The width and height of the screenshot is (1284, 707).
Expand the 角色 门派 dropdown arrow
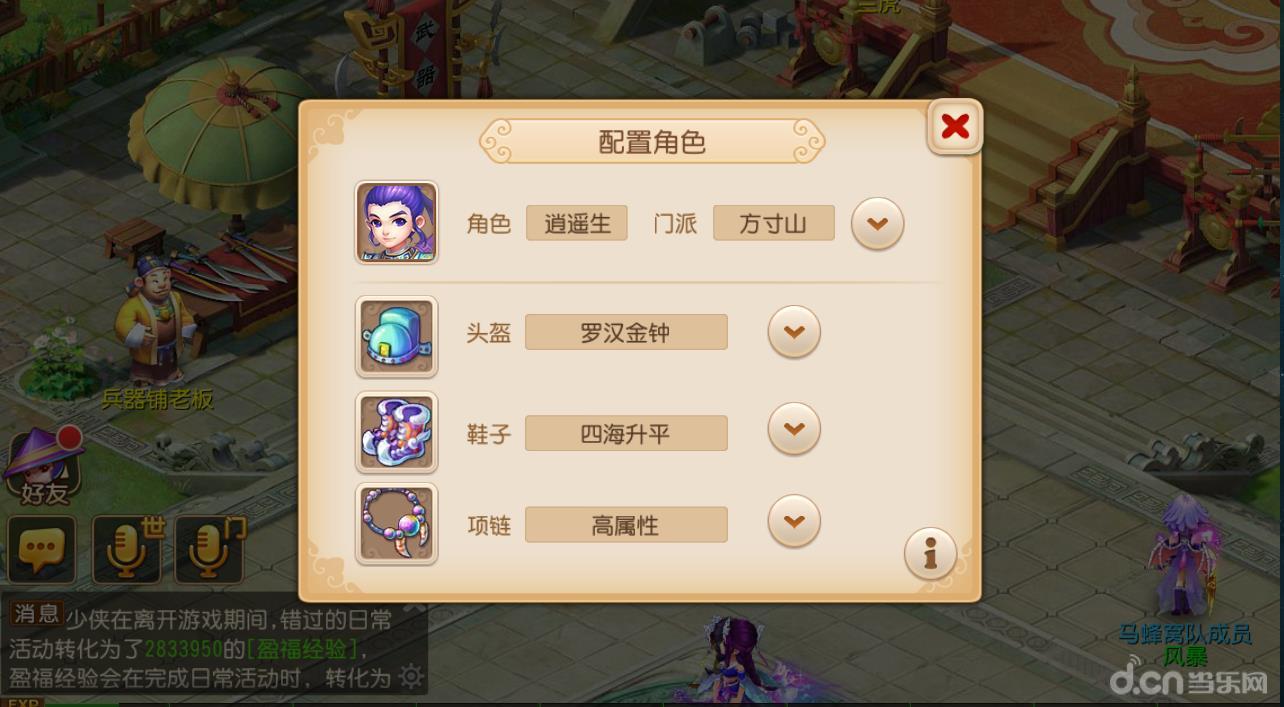(x=877, y=223)
